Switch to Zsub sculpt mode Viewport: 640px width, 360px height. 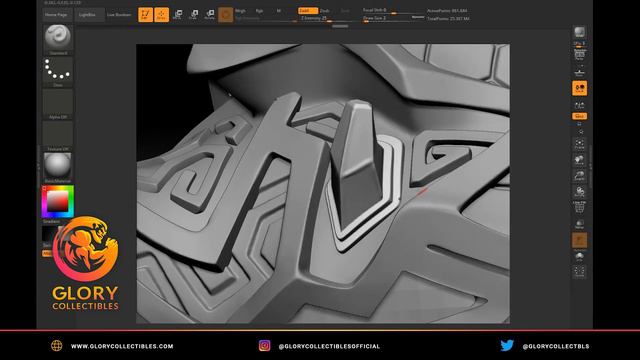coord(324,11)
